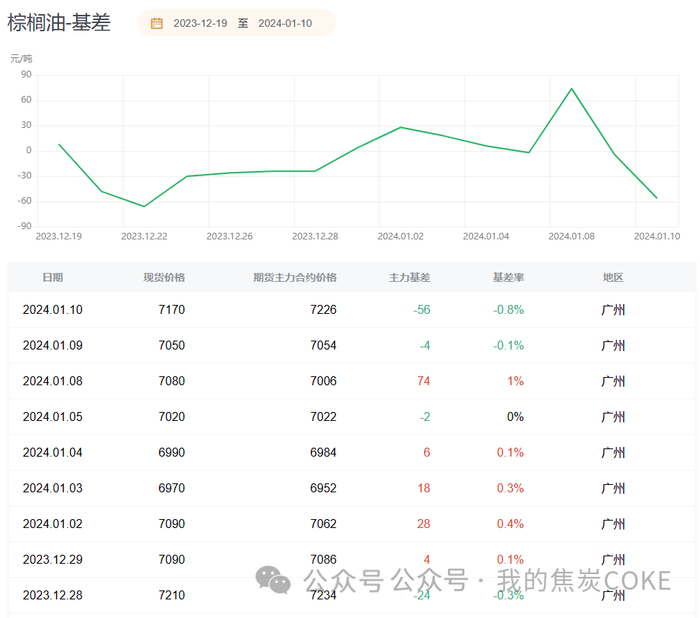
Task: Click the 主力基差 column header
Action: [409, 277]
